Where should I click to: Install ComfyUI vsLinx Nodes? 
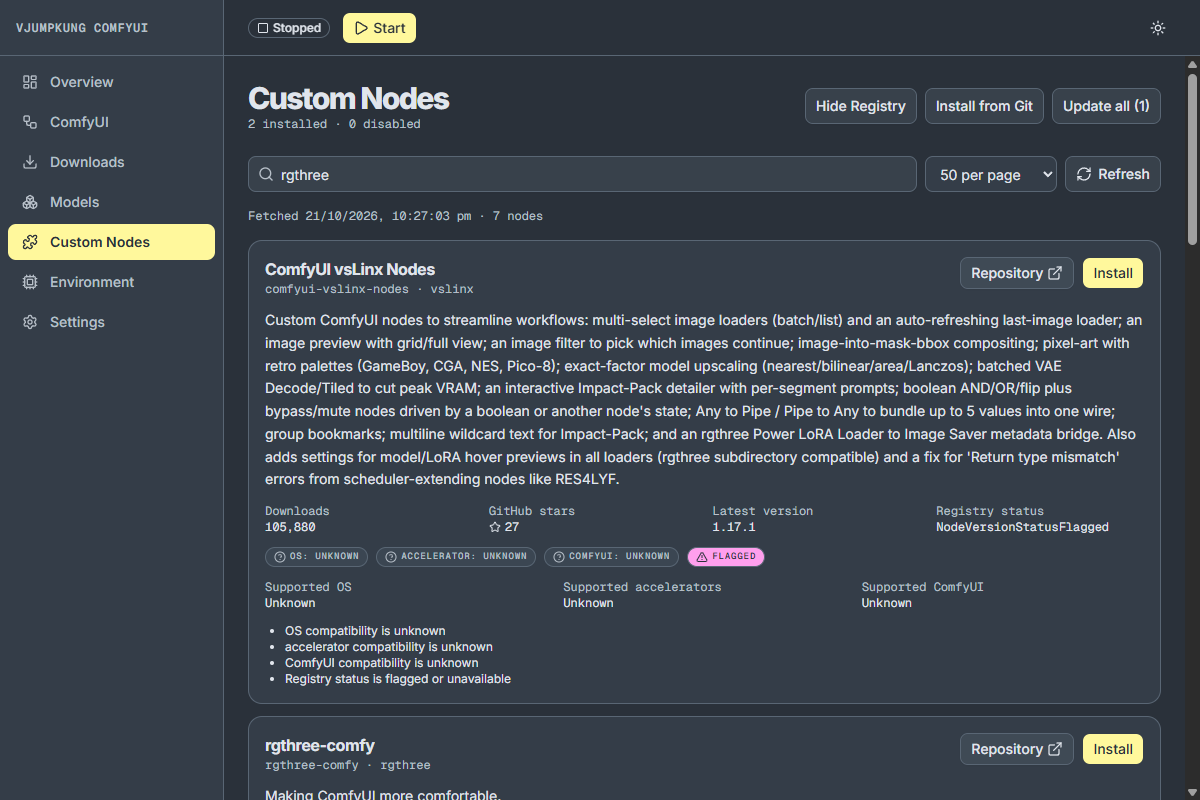(x=1113, y=273)
